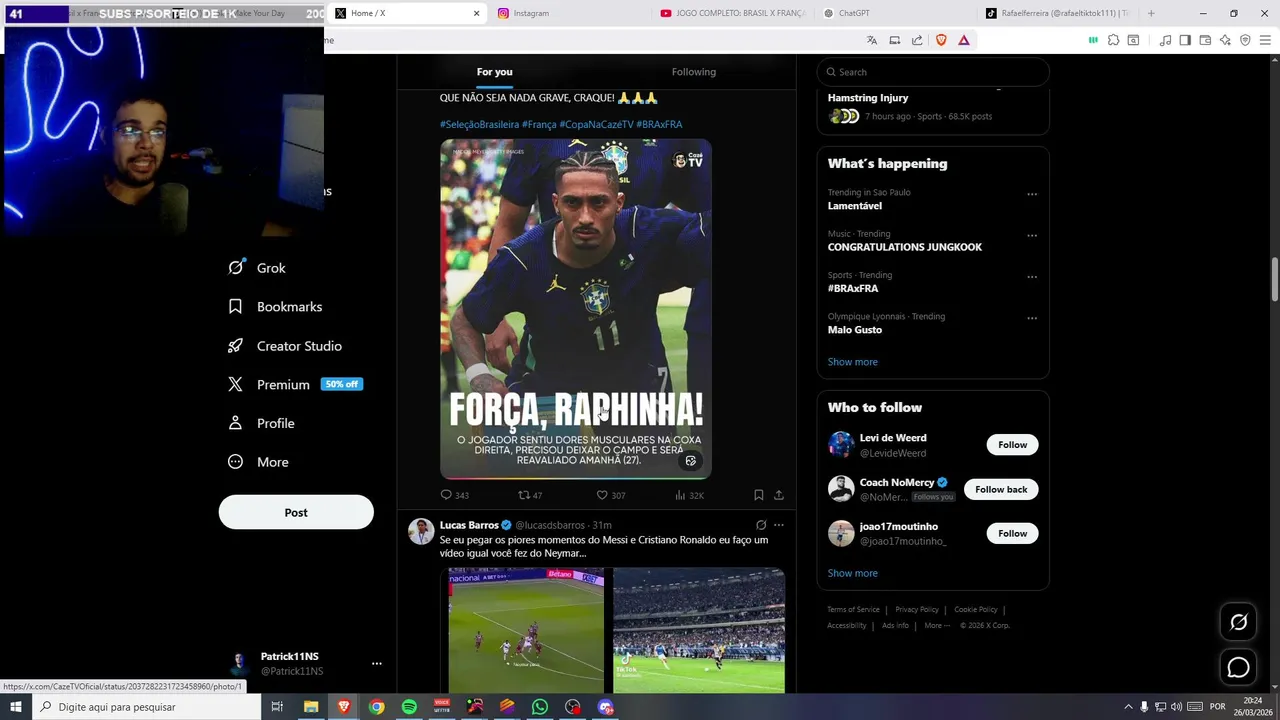The width and height of the screenshot is (1280, 720).
Task: Click the Grok icon on Lucas Barros post
Action: 761,525
